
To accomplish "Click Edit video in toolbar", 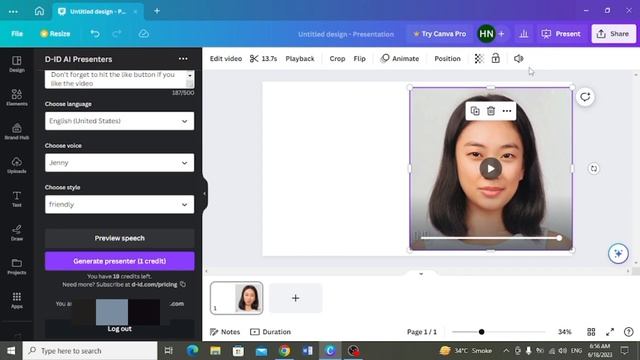I will click(226, 59).
